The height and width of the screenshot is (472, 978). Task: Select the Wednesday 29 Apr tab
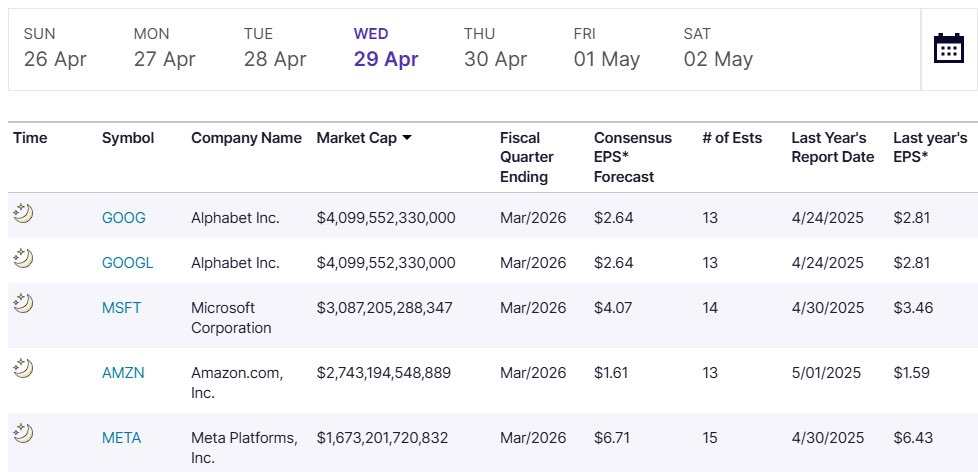tap(386, 48)
